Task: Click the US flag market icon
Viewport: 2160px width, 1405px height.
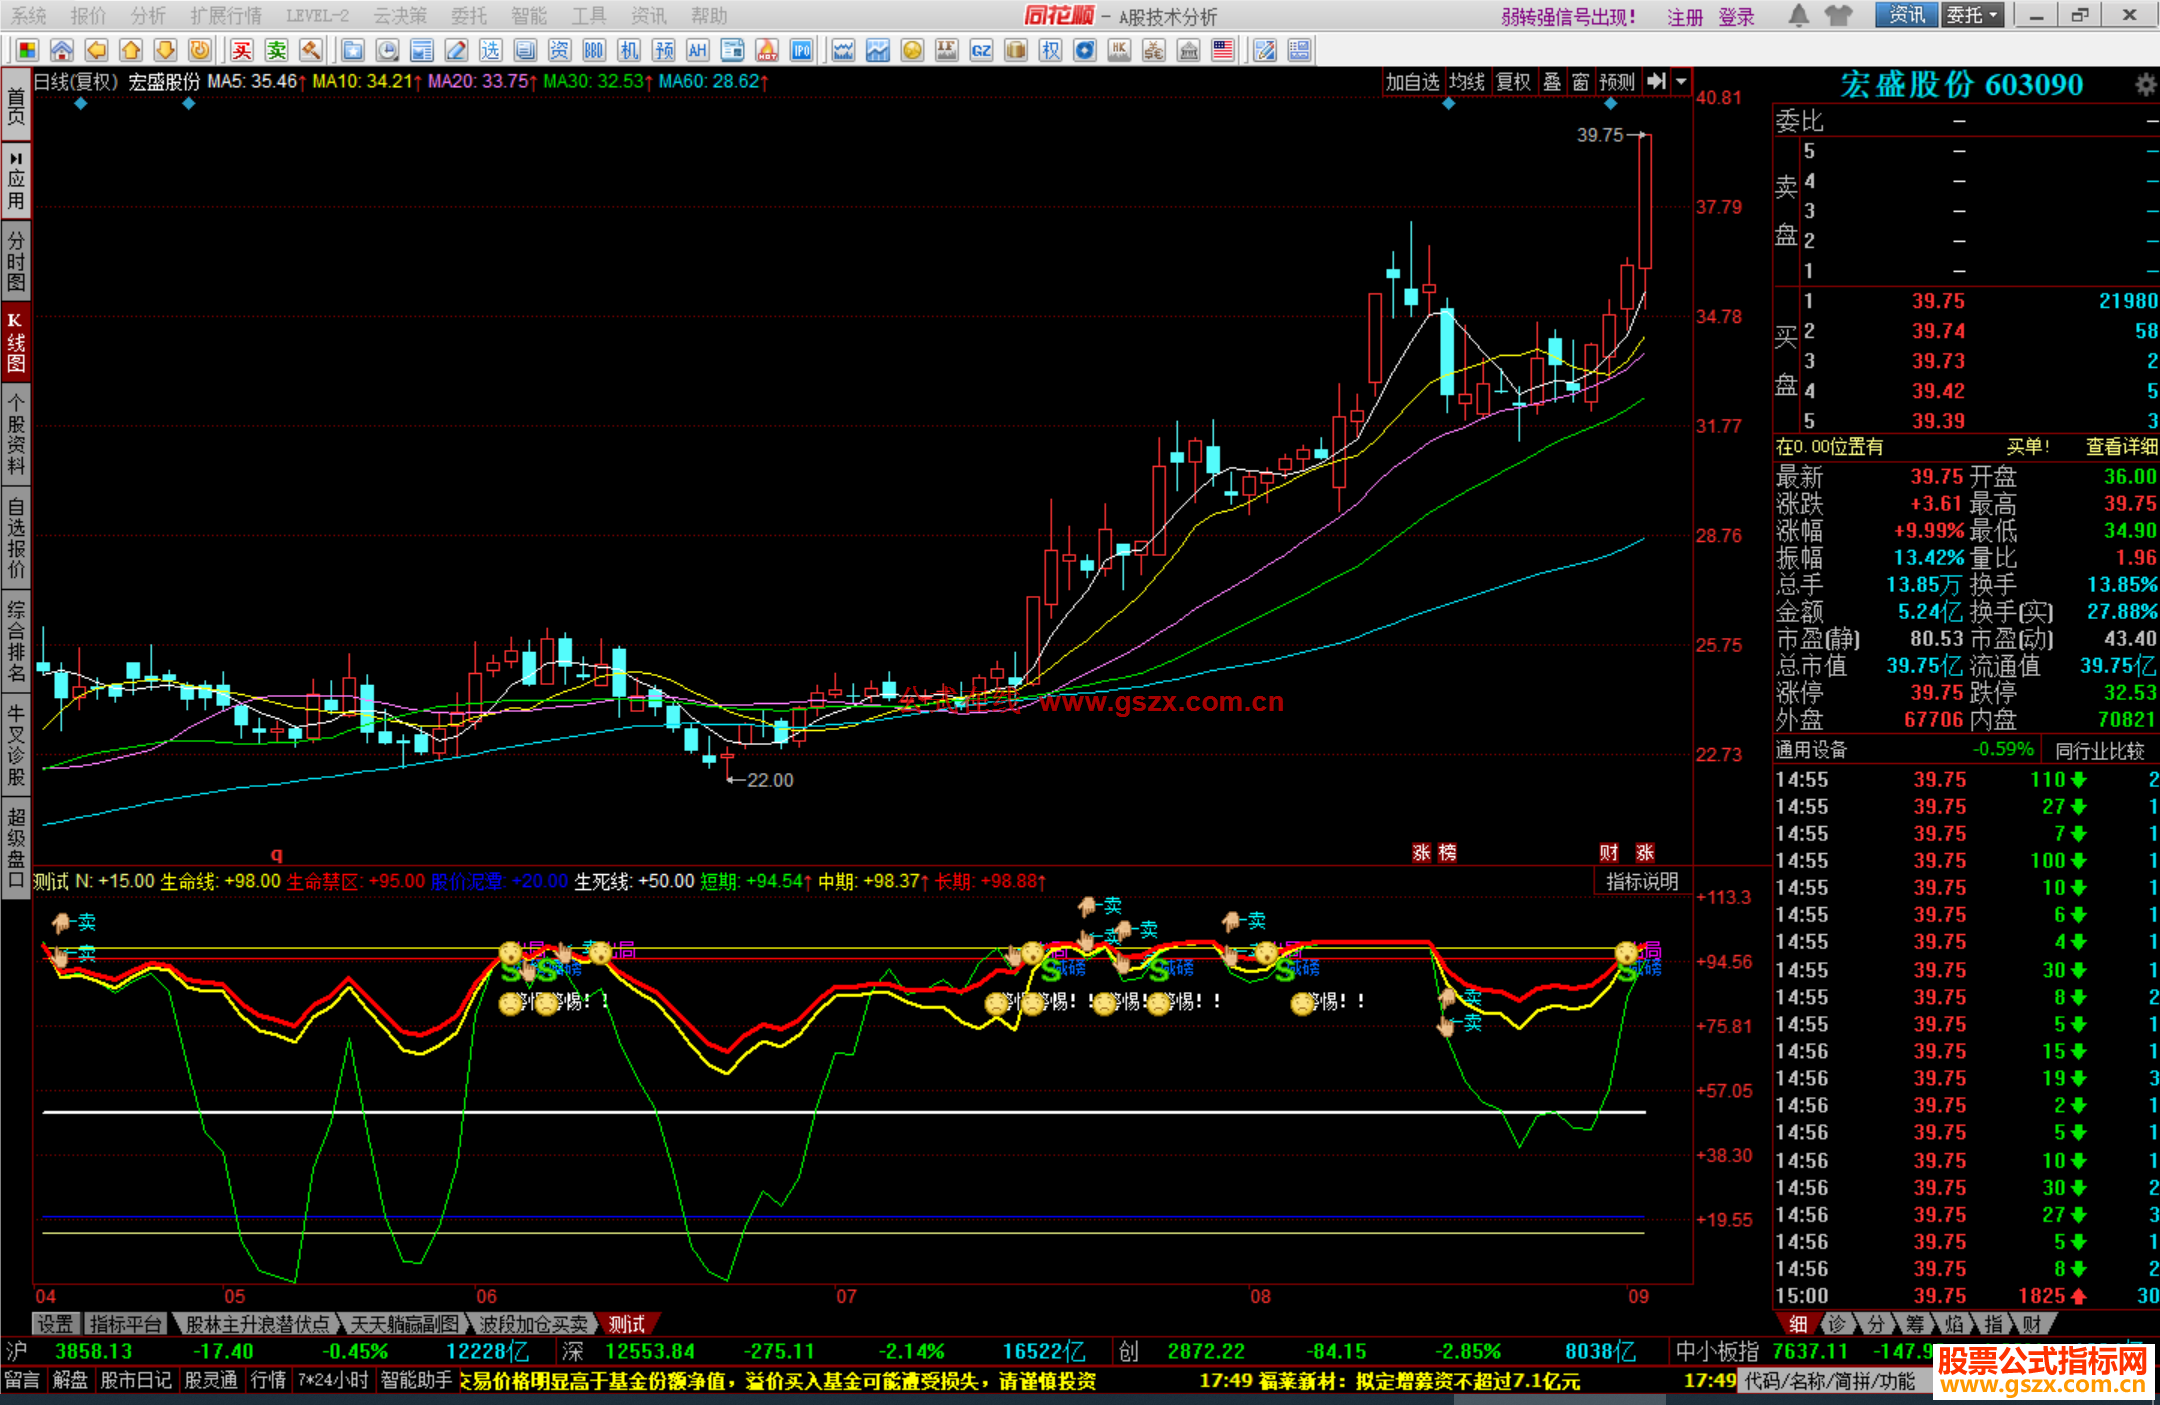Action: [1222, 50]
